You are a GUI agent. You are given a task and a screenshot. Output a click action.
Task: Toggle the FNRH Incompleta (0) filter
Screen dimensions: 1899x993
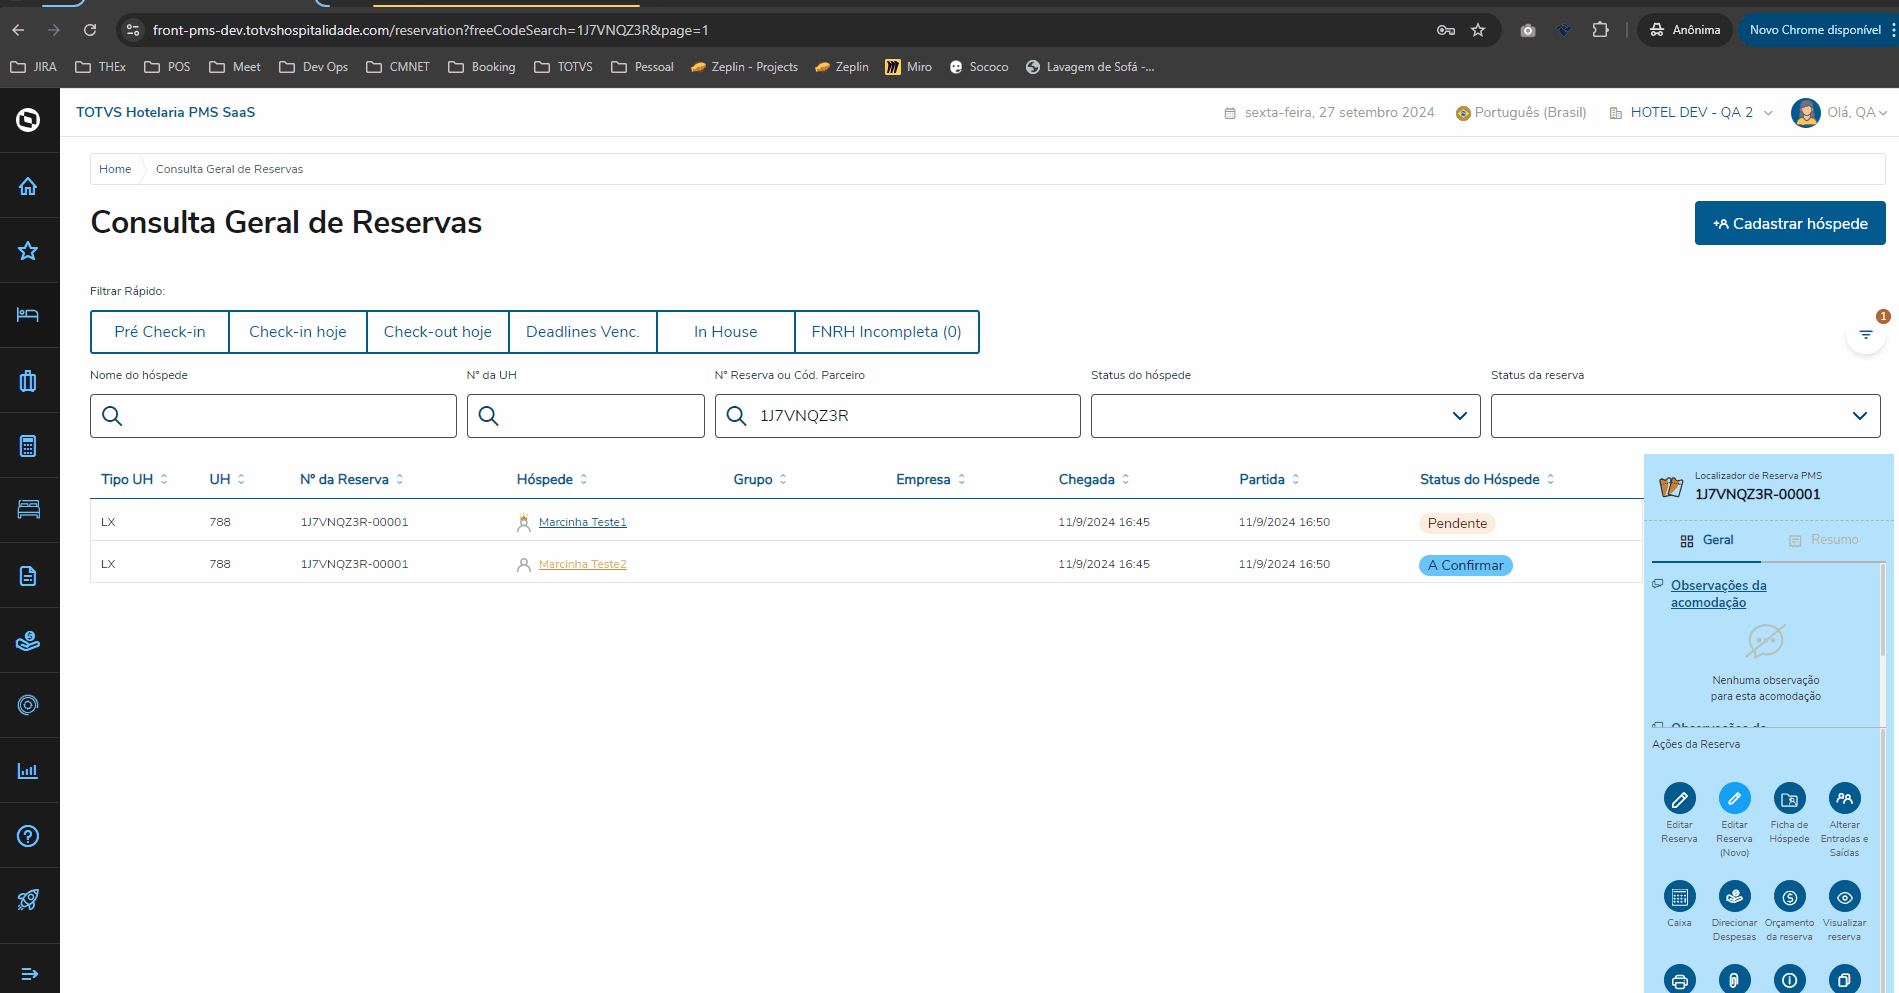point(887,332)
